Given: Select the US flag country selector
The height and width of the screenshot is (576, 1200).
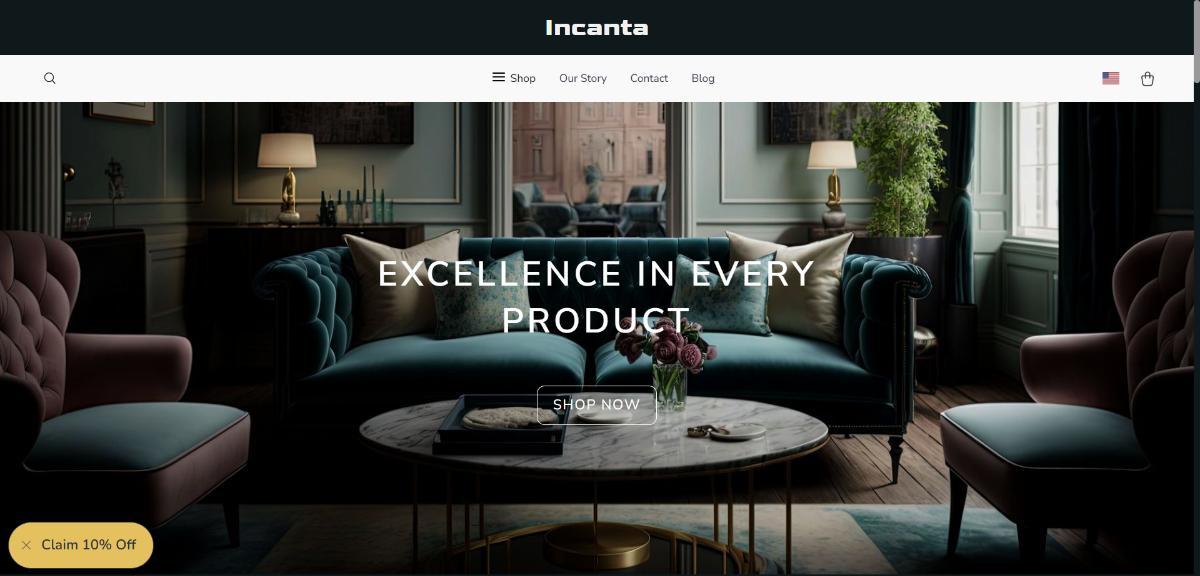Looking at the screenshot, I should 1110,78.
